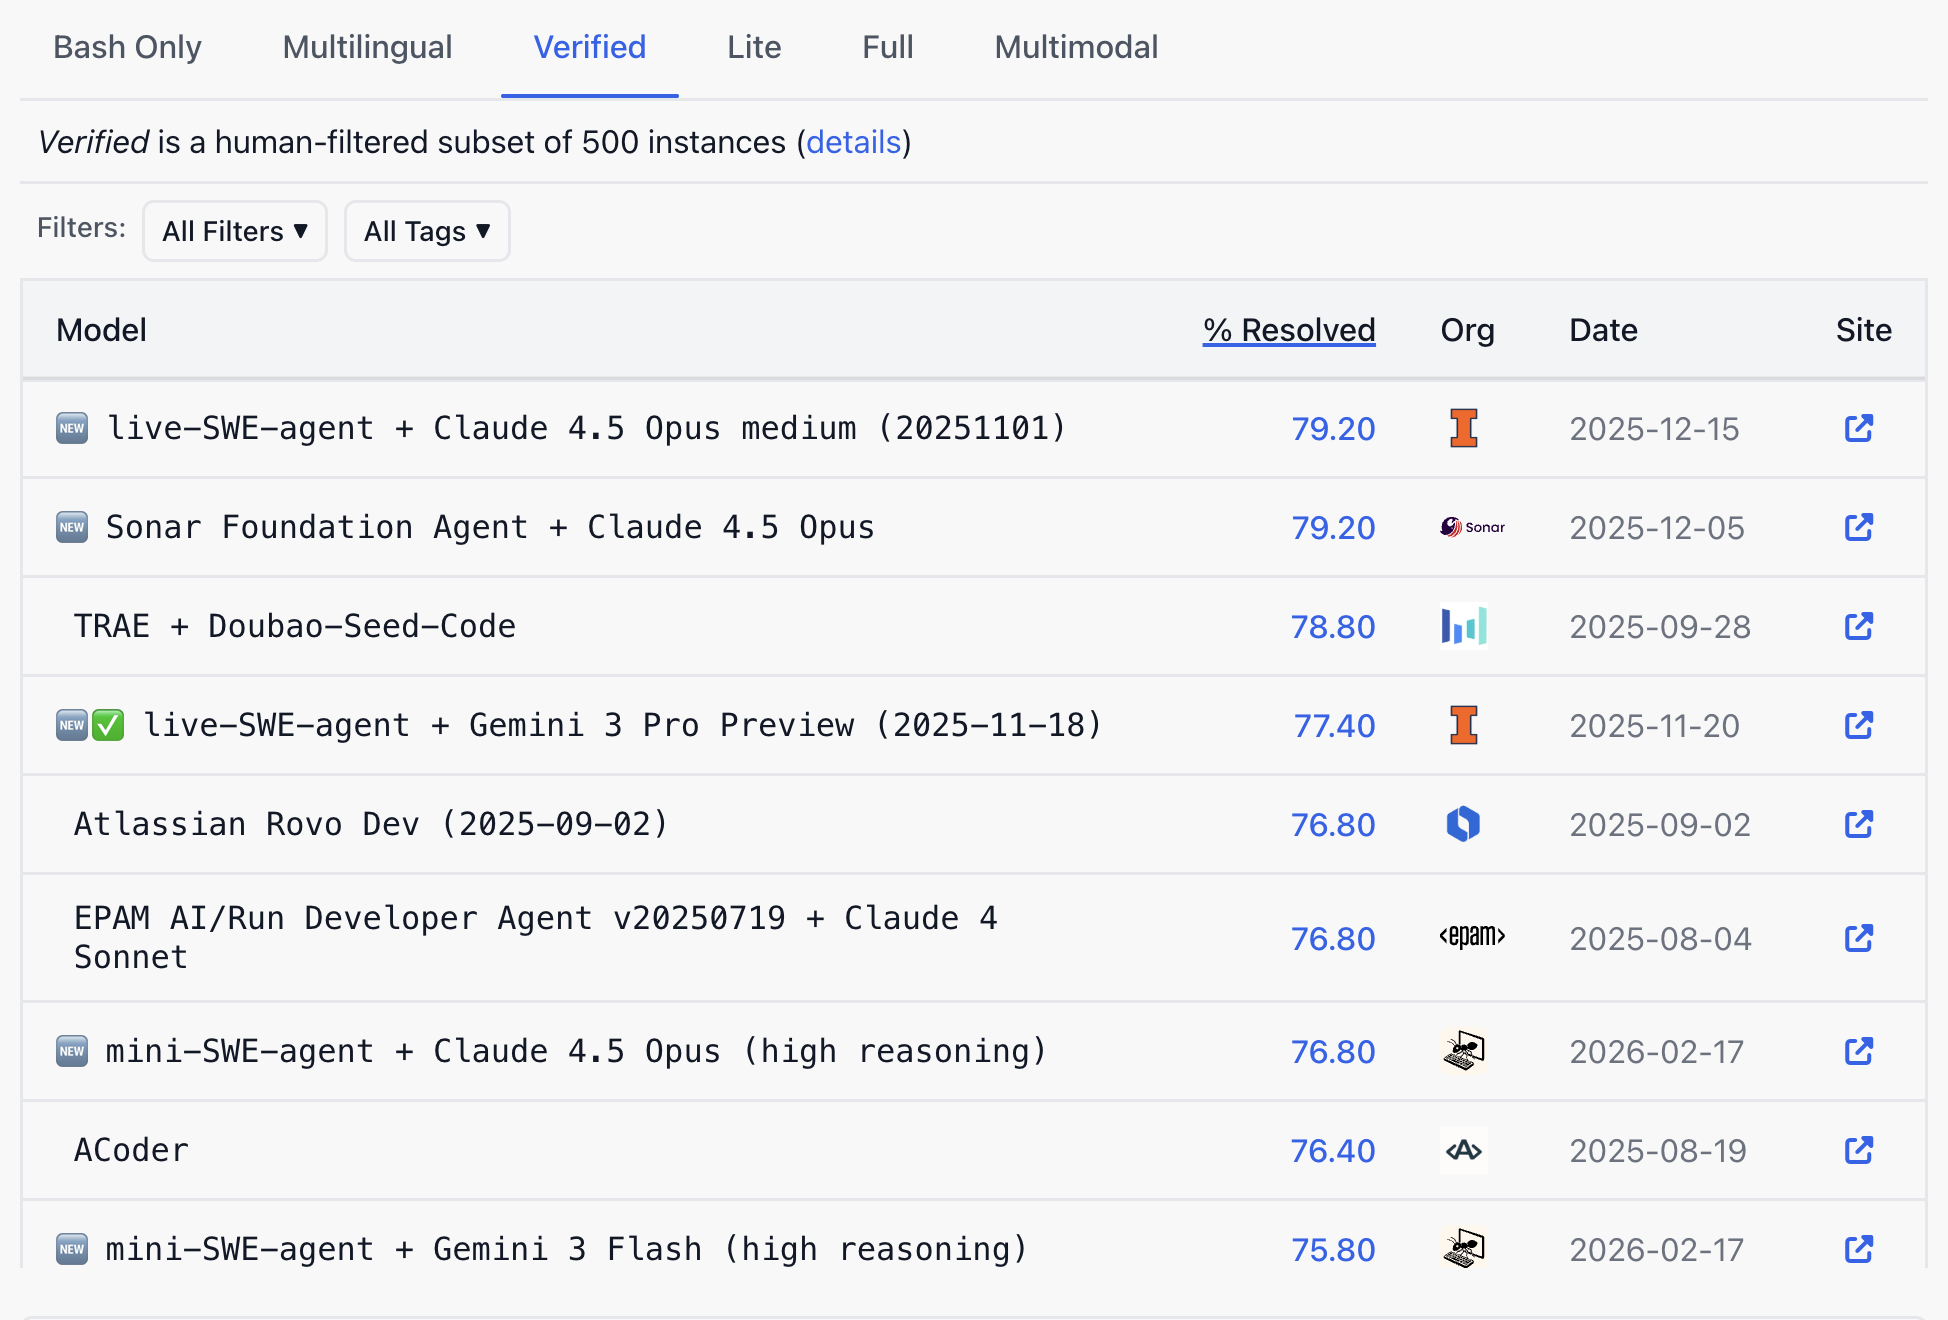Switch to the Multimodal tab
The width and height of the screenshot is (1948, 1320).
pyautogui.click(x=1076, y=47)
